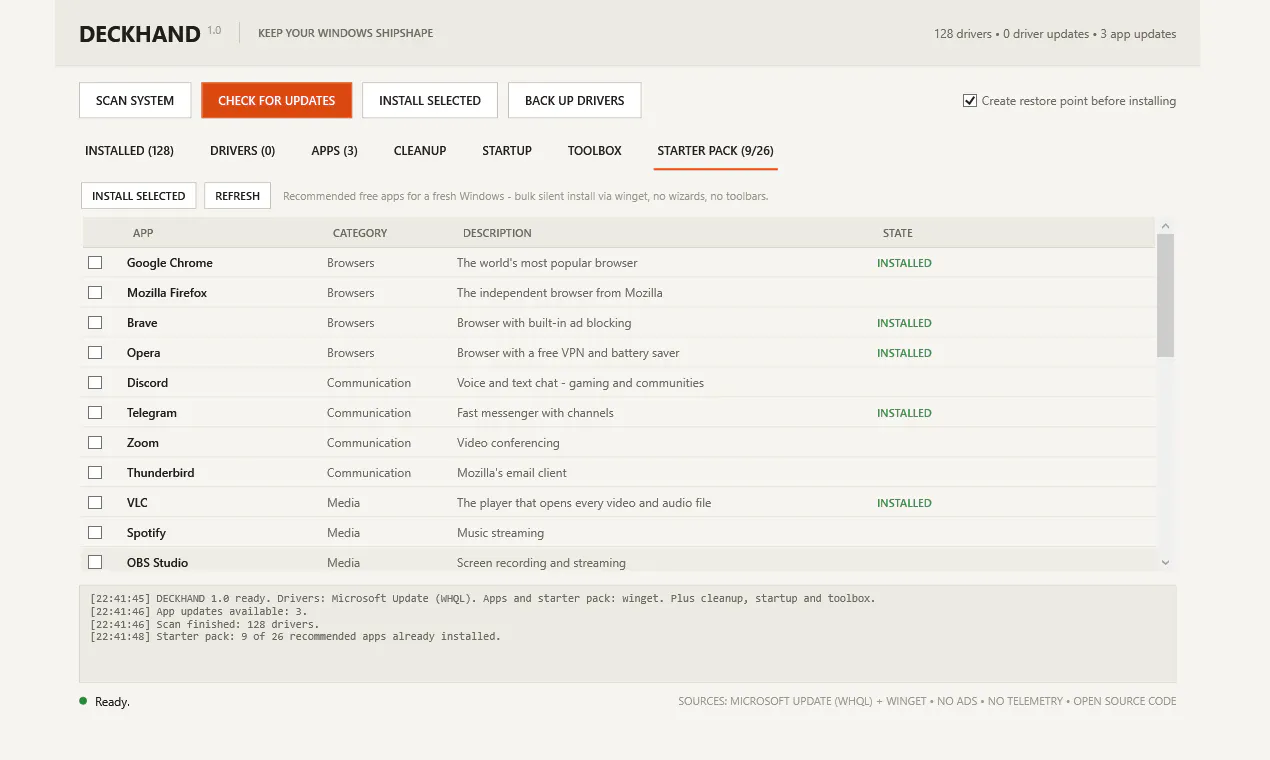
Task: Toggle Create restore point before installing
Action: 1069,101
